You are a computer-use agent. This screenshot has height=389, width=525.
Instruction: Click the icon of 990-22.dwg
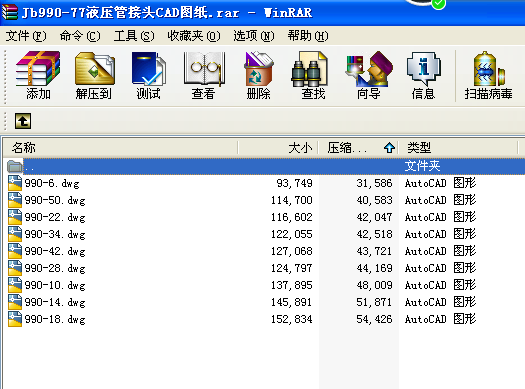(x=15, y=217)
